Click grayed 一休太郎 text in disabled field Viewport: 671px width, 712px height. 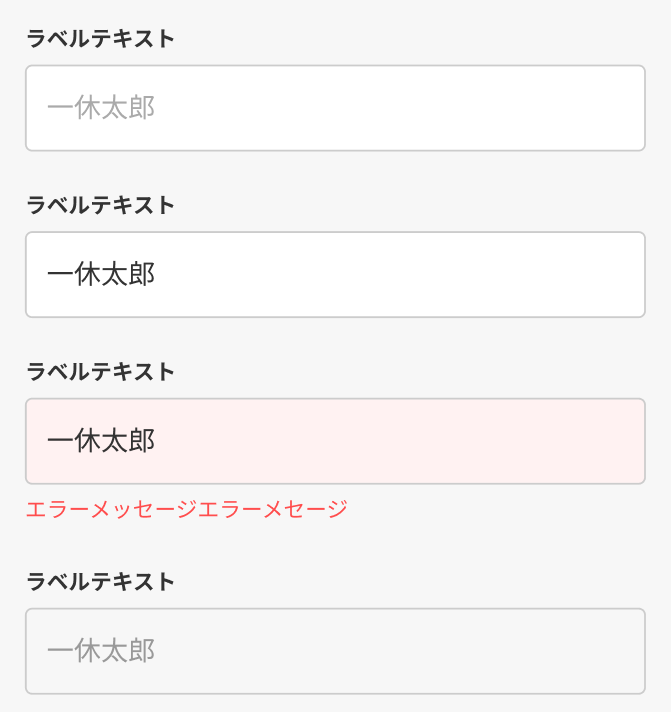101,651
